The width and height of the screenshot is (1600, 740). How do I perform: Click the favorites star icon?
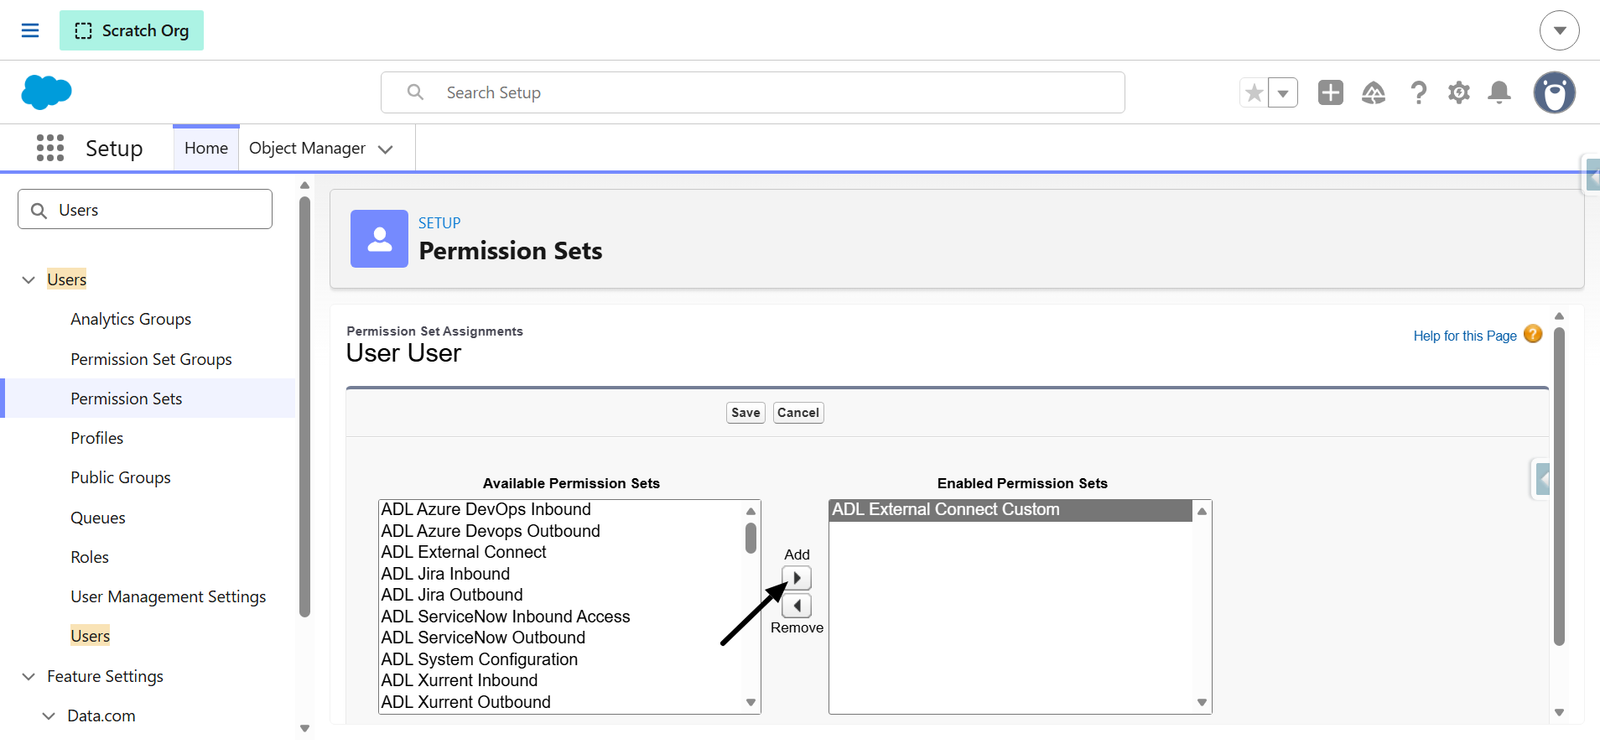[x=1253, y=93]
